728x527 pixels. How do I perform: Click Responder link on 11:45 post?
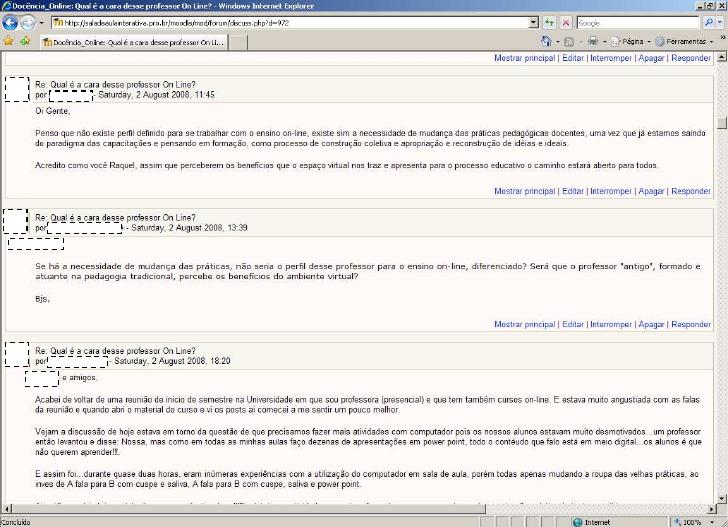[x=691, y=191]
